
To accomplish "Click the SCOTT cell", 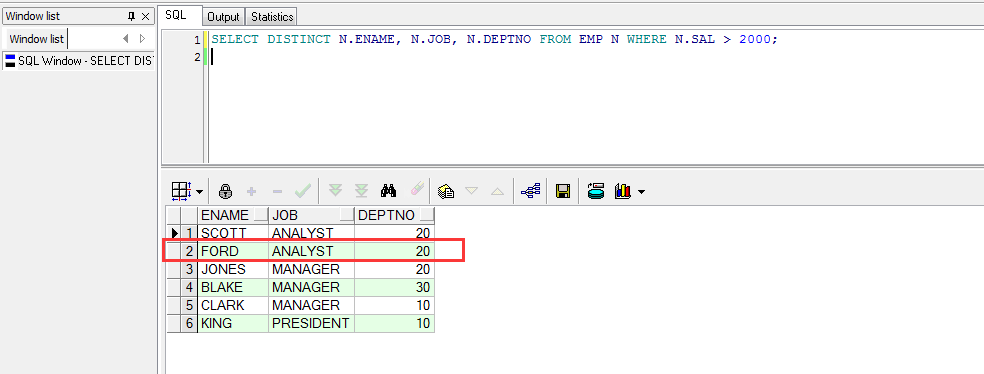I will 233,233.
